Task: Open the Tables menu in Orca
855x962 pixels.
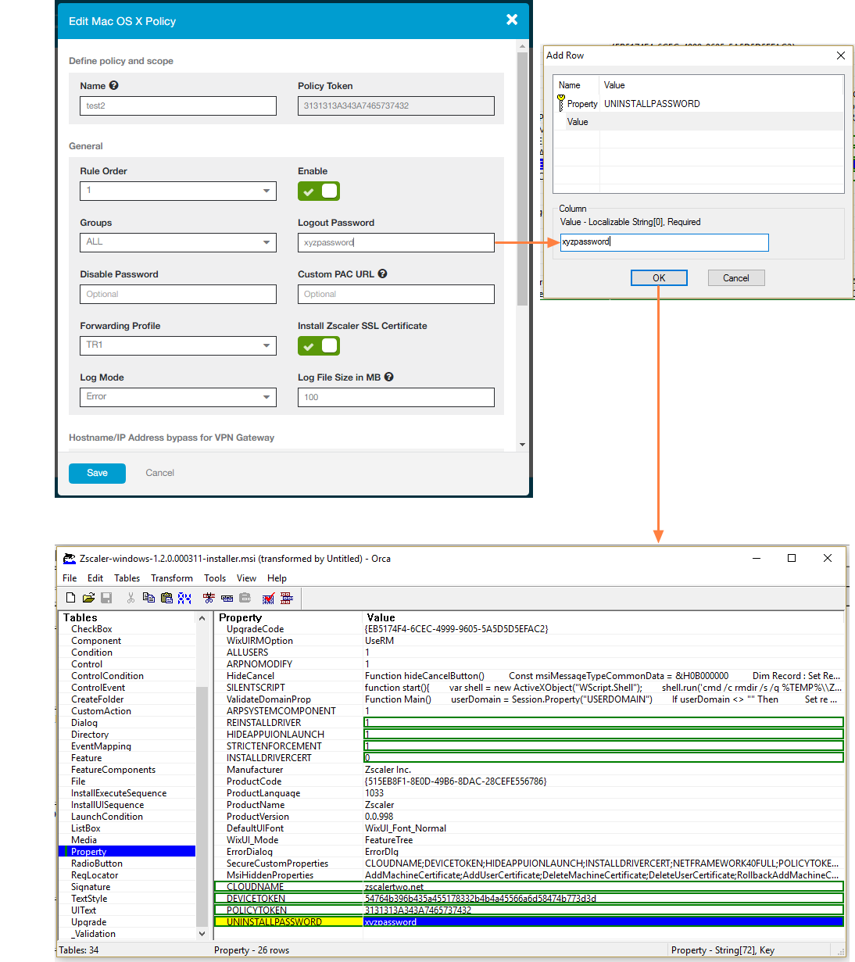Action: point(127,578)
